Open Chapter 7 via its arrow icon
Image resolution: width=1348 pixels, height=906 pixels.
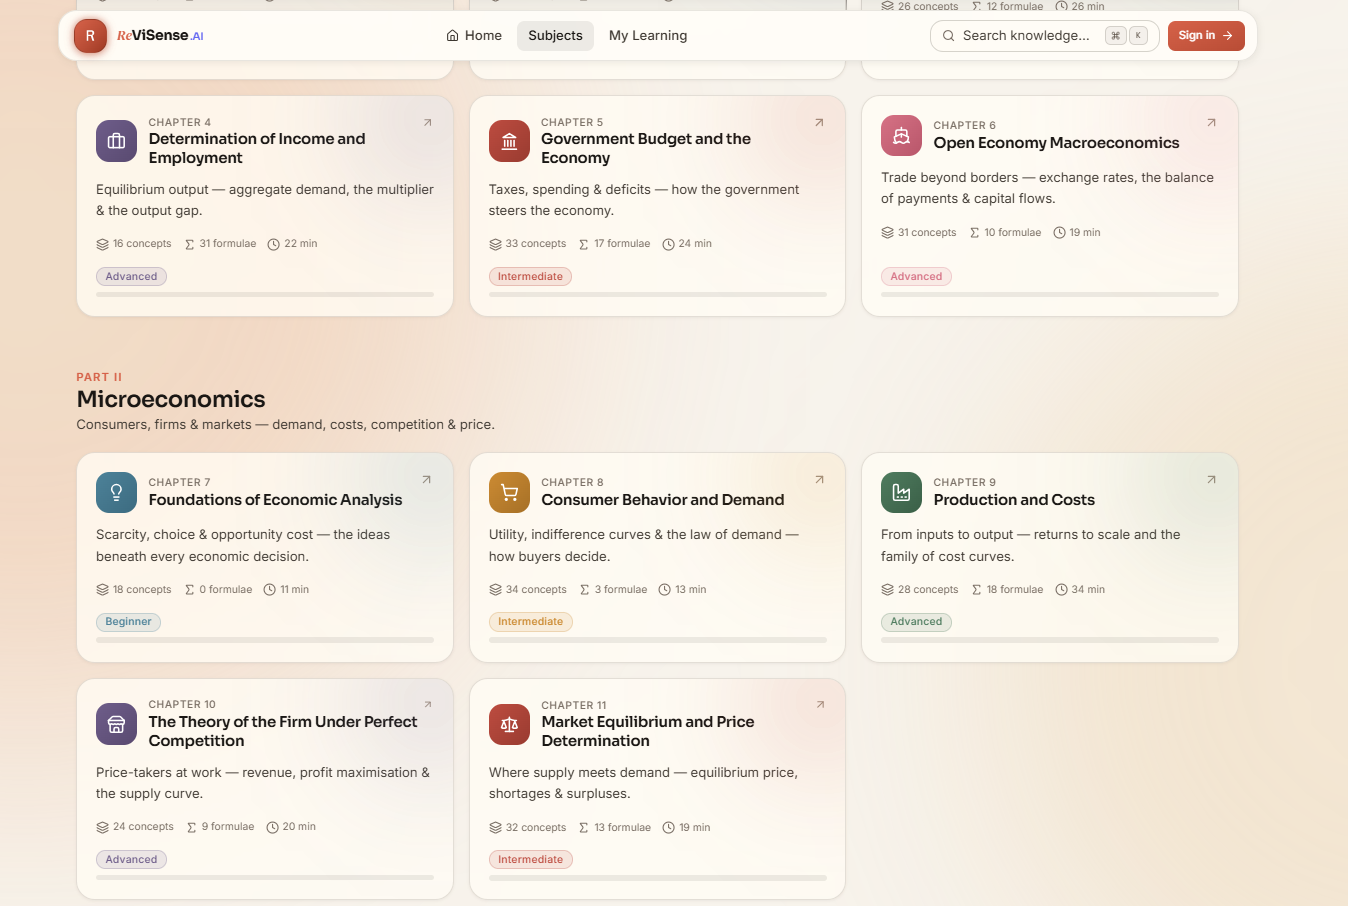click(x=427, y=480)
